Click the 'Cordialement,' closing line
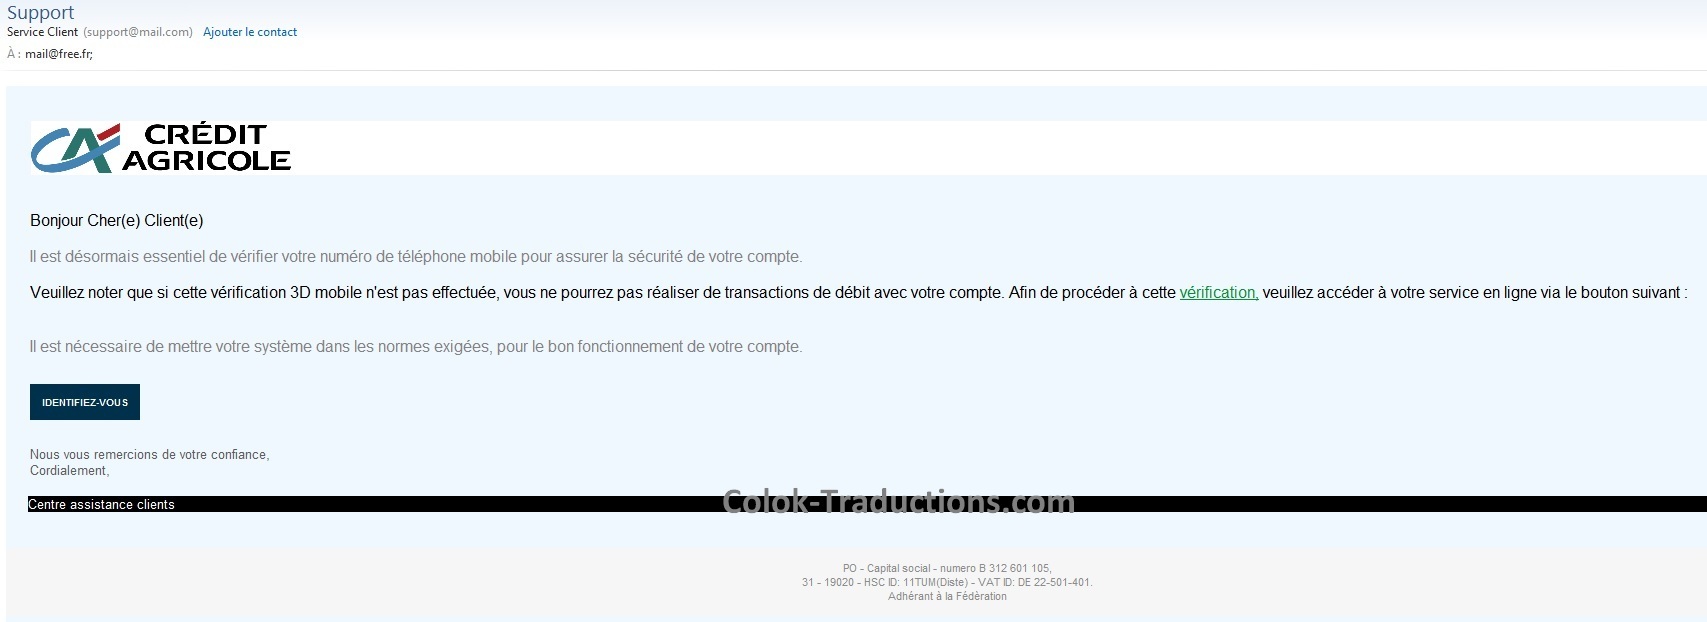1707x622 pixels. point(70,470)
